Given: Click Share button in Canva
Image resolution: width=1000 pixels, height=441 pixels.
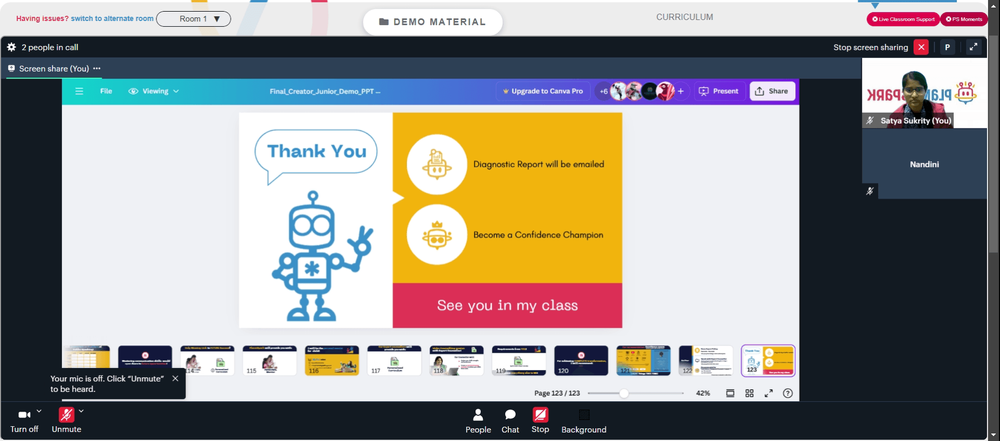Looking at the screenshot, I should pyautogui.click(x=772, y=91).
